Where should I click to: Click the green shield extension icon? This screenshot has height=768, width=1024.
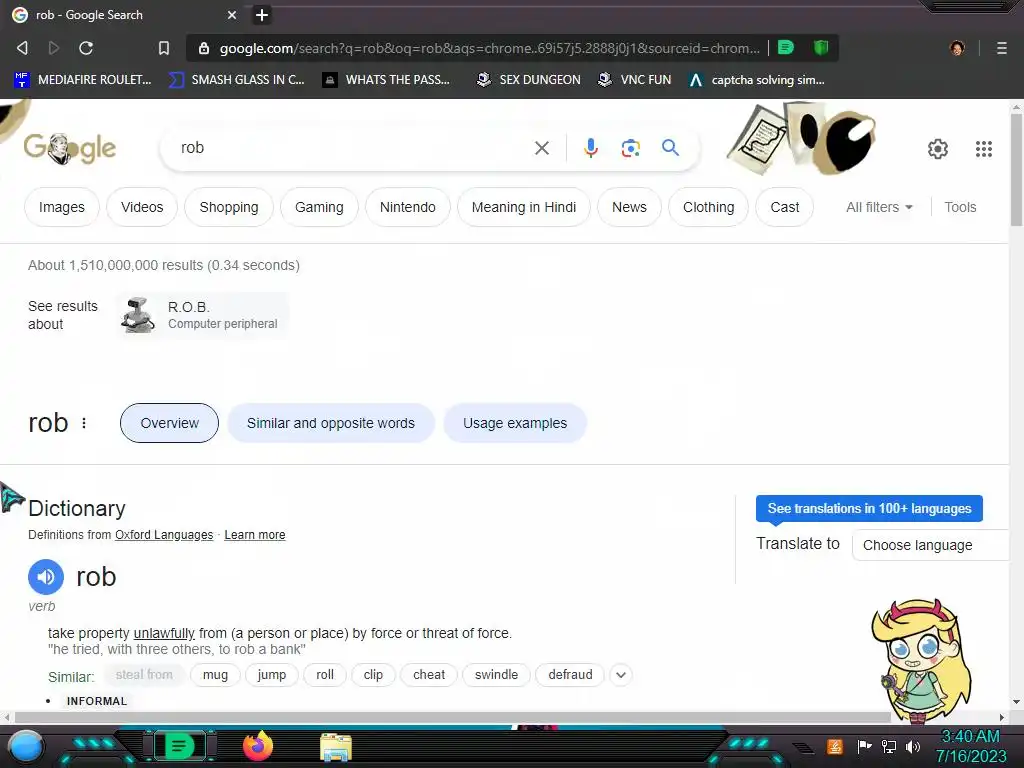pyautogui.click(x=821, y=47)
